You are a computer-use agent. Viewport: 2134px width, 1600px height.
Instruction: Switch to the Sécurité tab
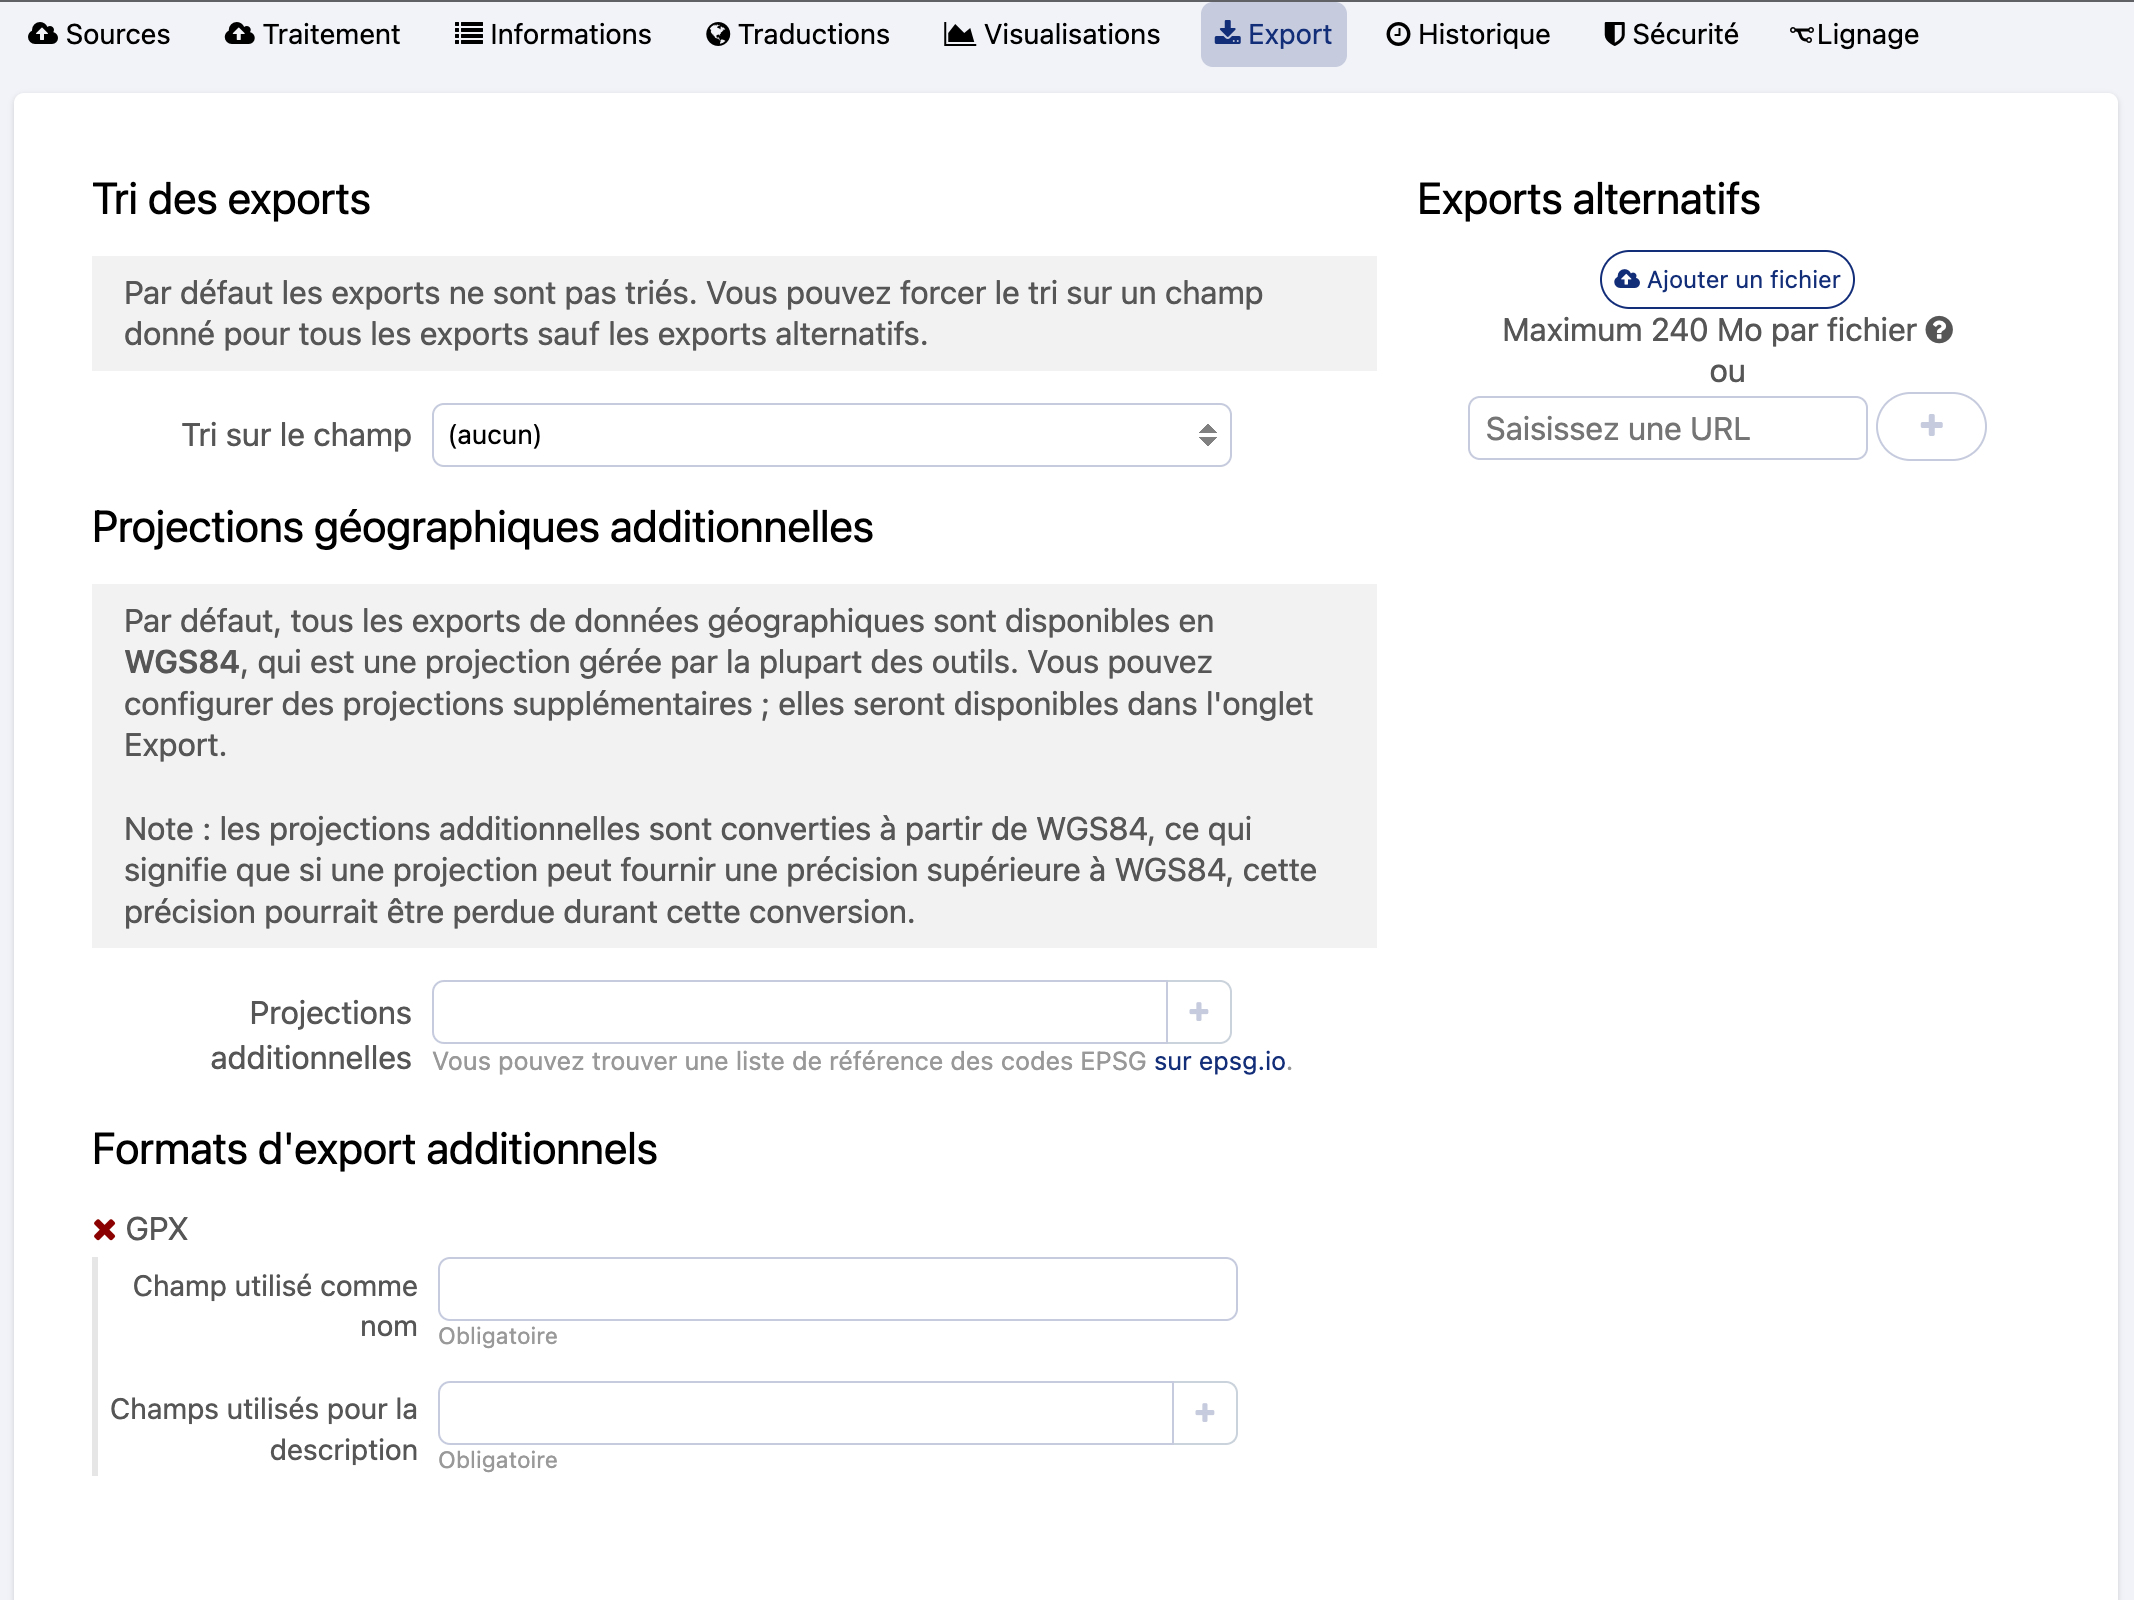coord(1671,34)
